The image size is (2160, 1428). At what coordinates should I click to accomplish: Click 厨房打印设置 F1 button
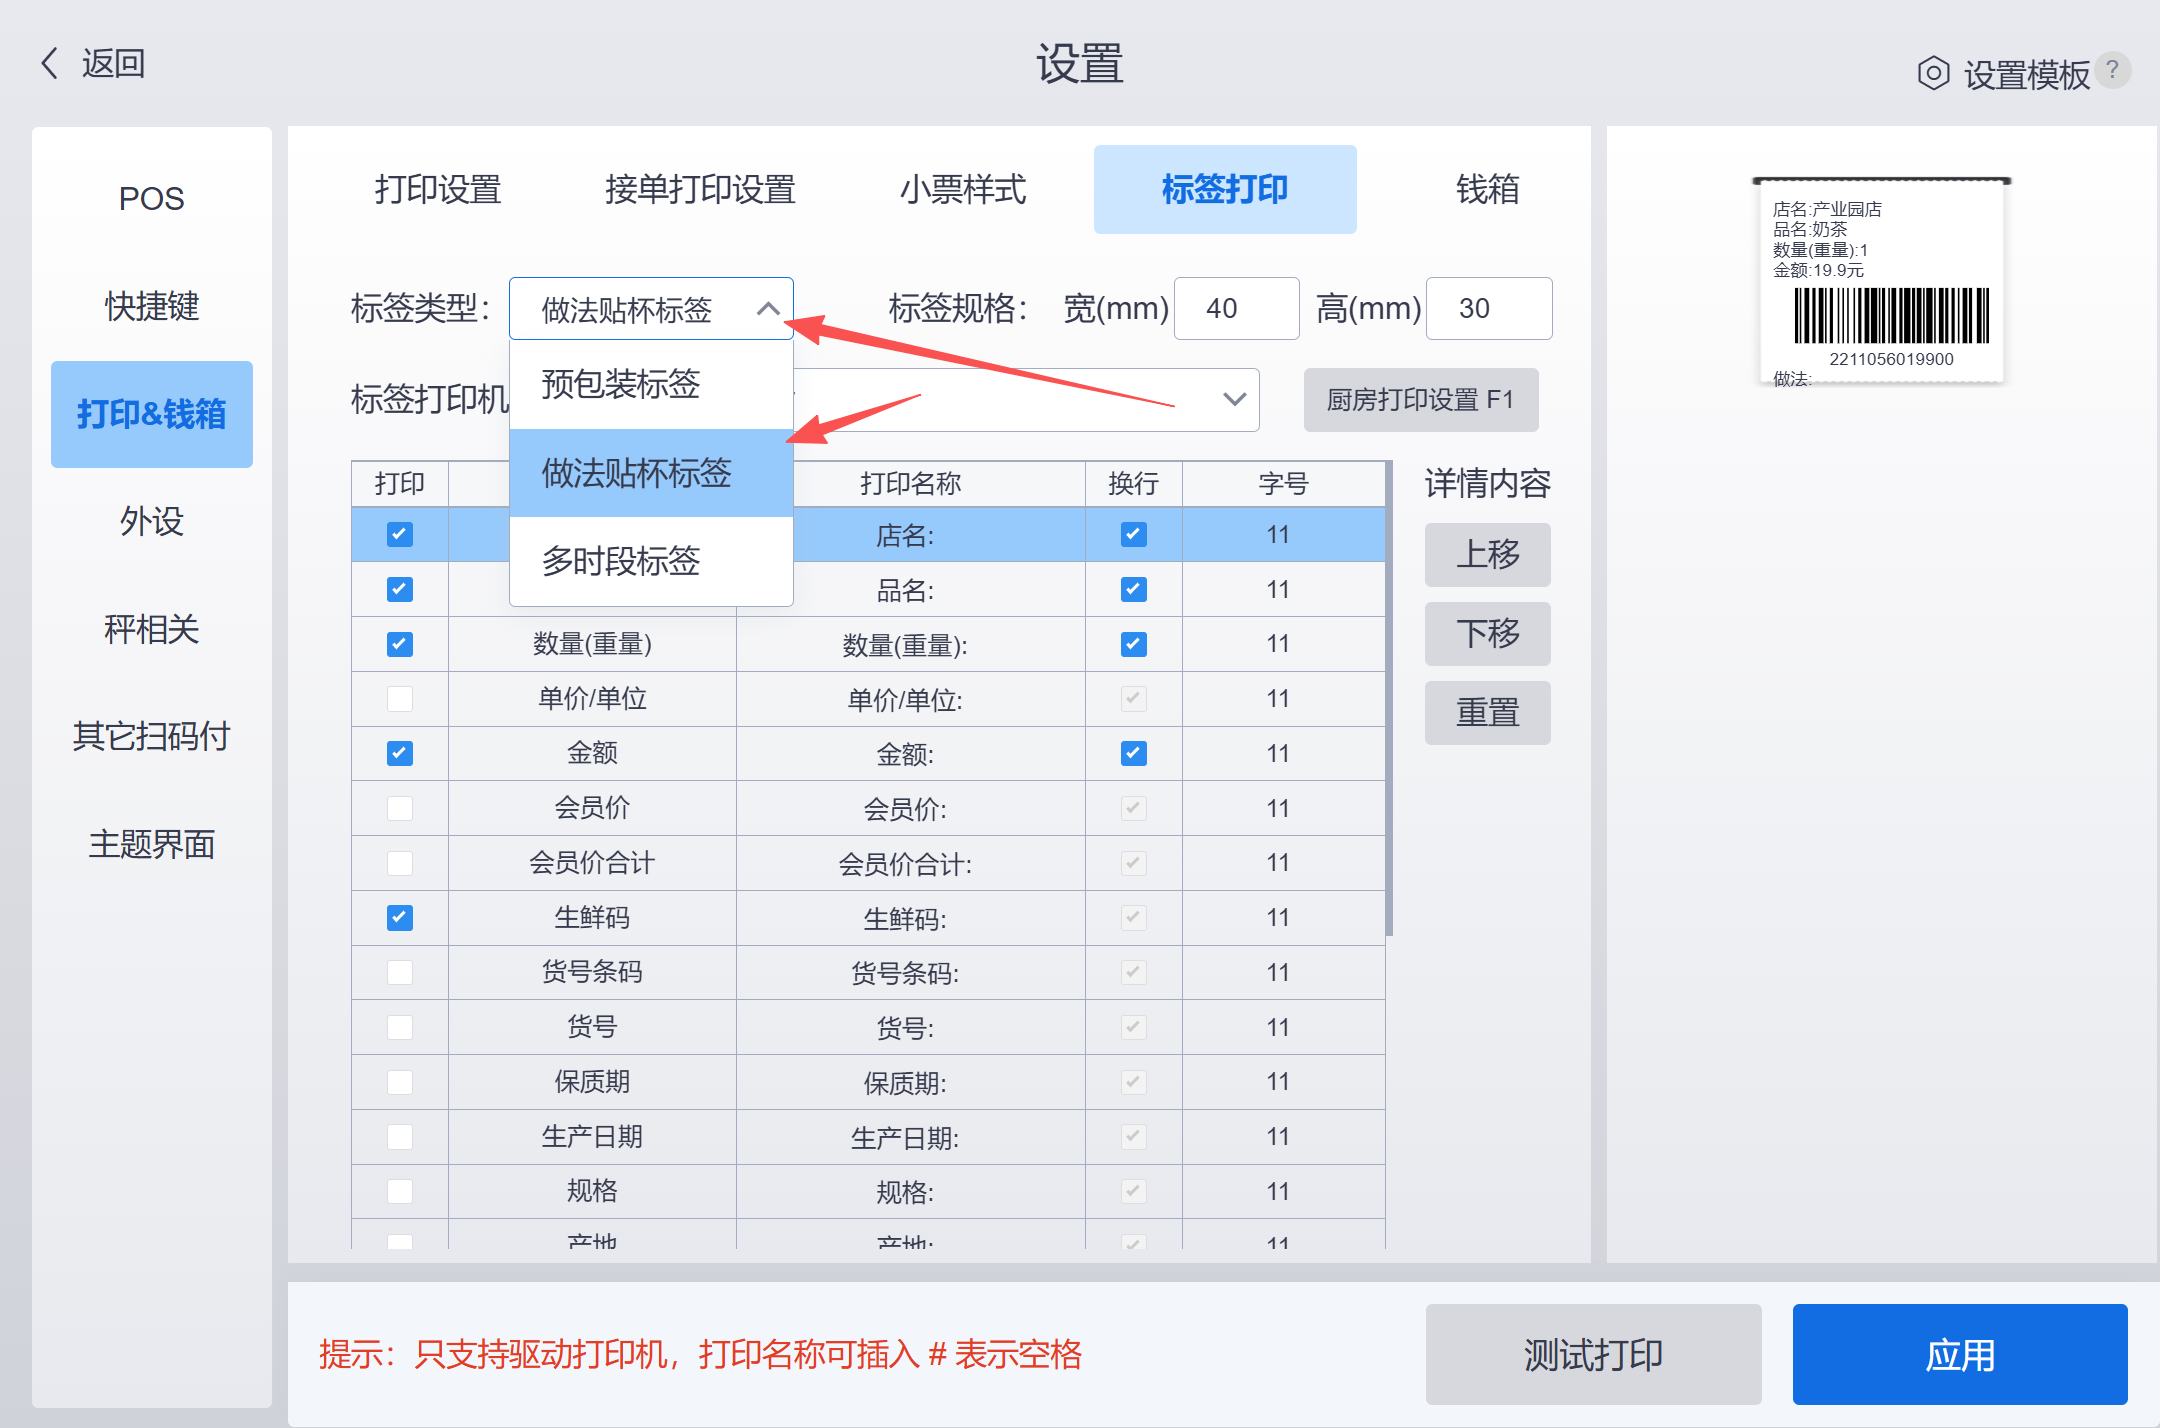(1420, 400)
